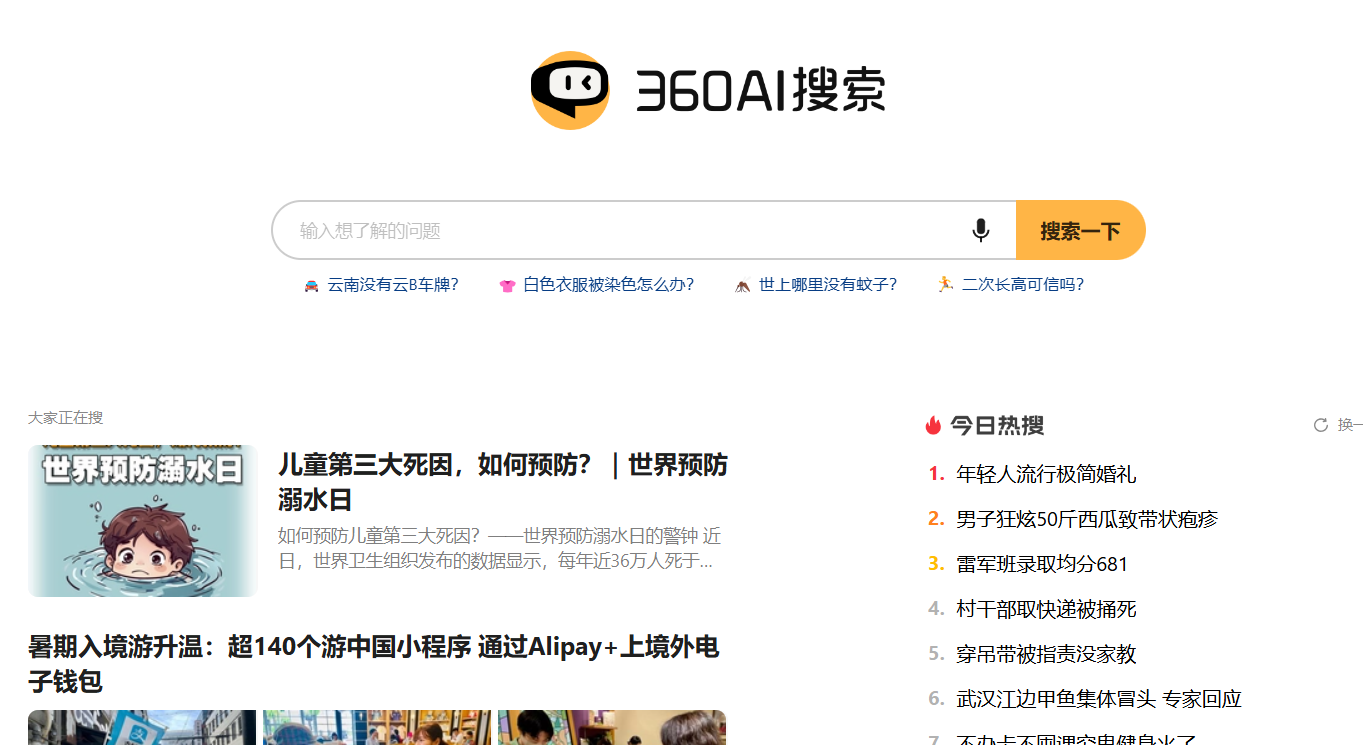The image size is (1363, 745).
Task: Open headline 暑期入境游升温 article
Action: tap(374, 664)
